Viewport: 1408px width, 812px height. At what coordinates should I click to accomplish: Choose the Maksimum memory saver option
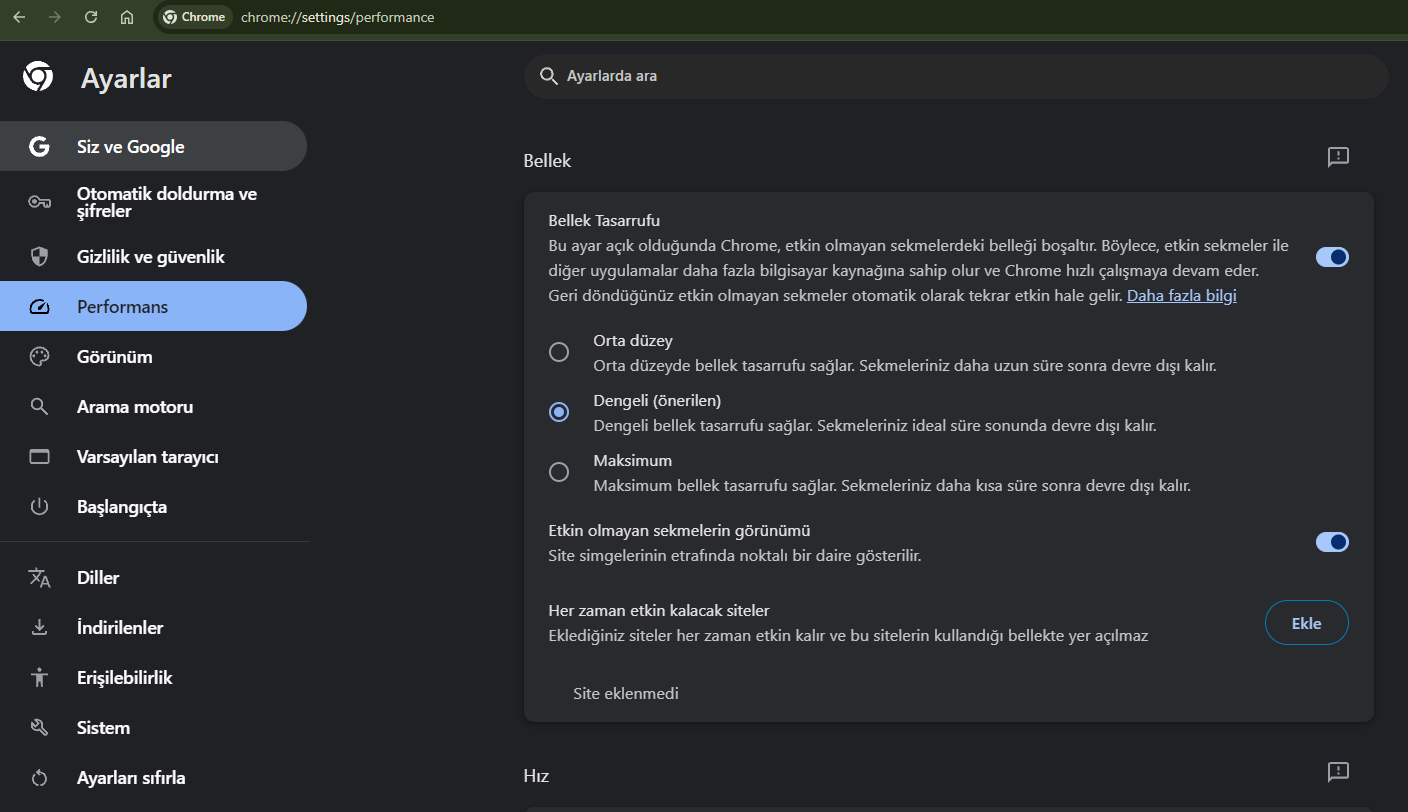point(559,472)
